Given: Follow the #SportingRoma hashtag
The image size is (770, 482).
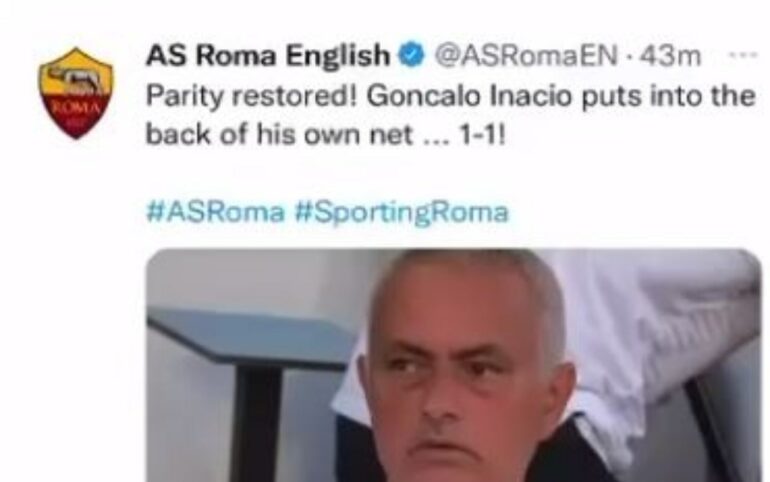Looking at the screenshot, I should point(402,213).
